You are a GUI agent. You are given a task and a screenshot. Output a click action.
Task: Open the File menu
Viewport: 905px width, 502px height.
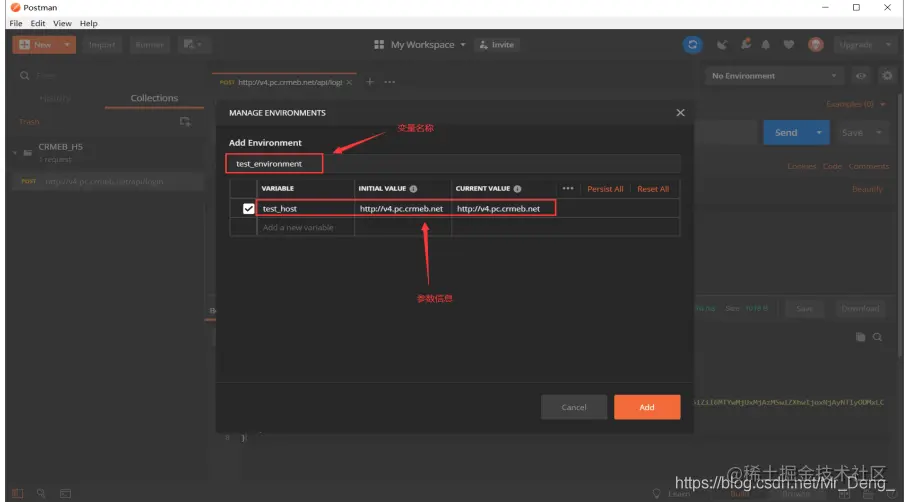(16, 23)
